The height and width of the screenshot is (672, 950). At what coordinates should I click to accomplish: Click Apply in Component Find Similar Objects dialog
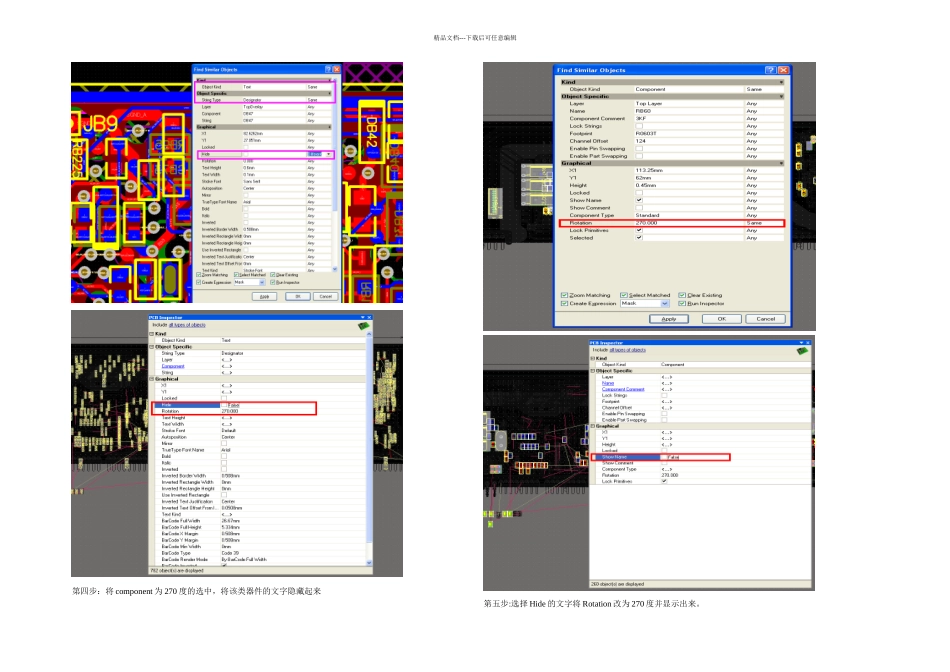[668, 319]
